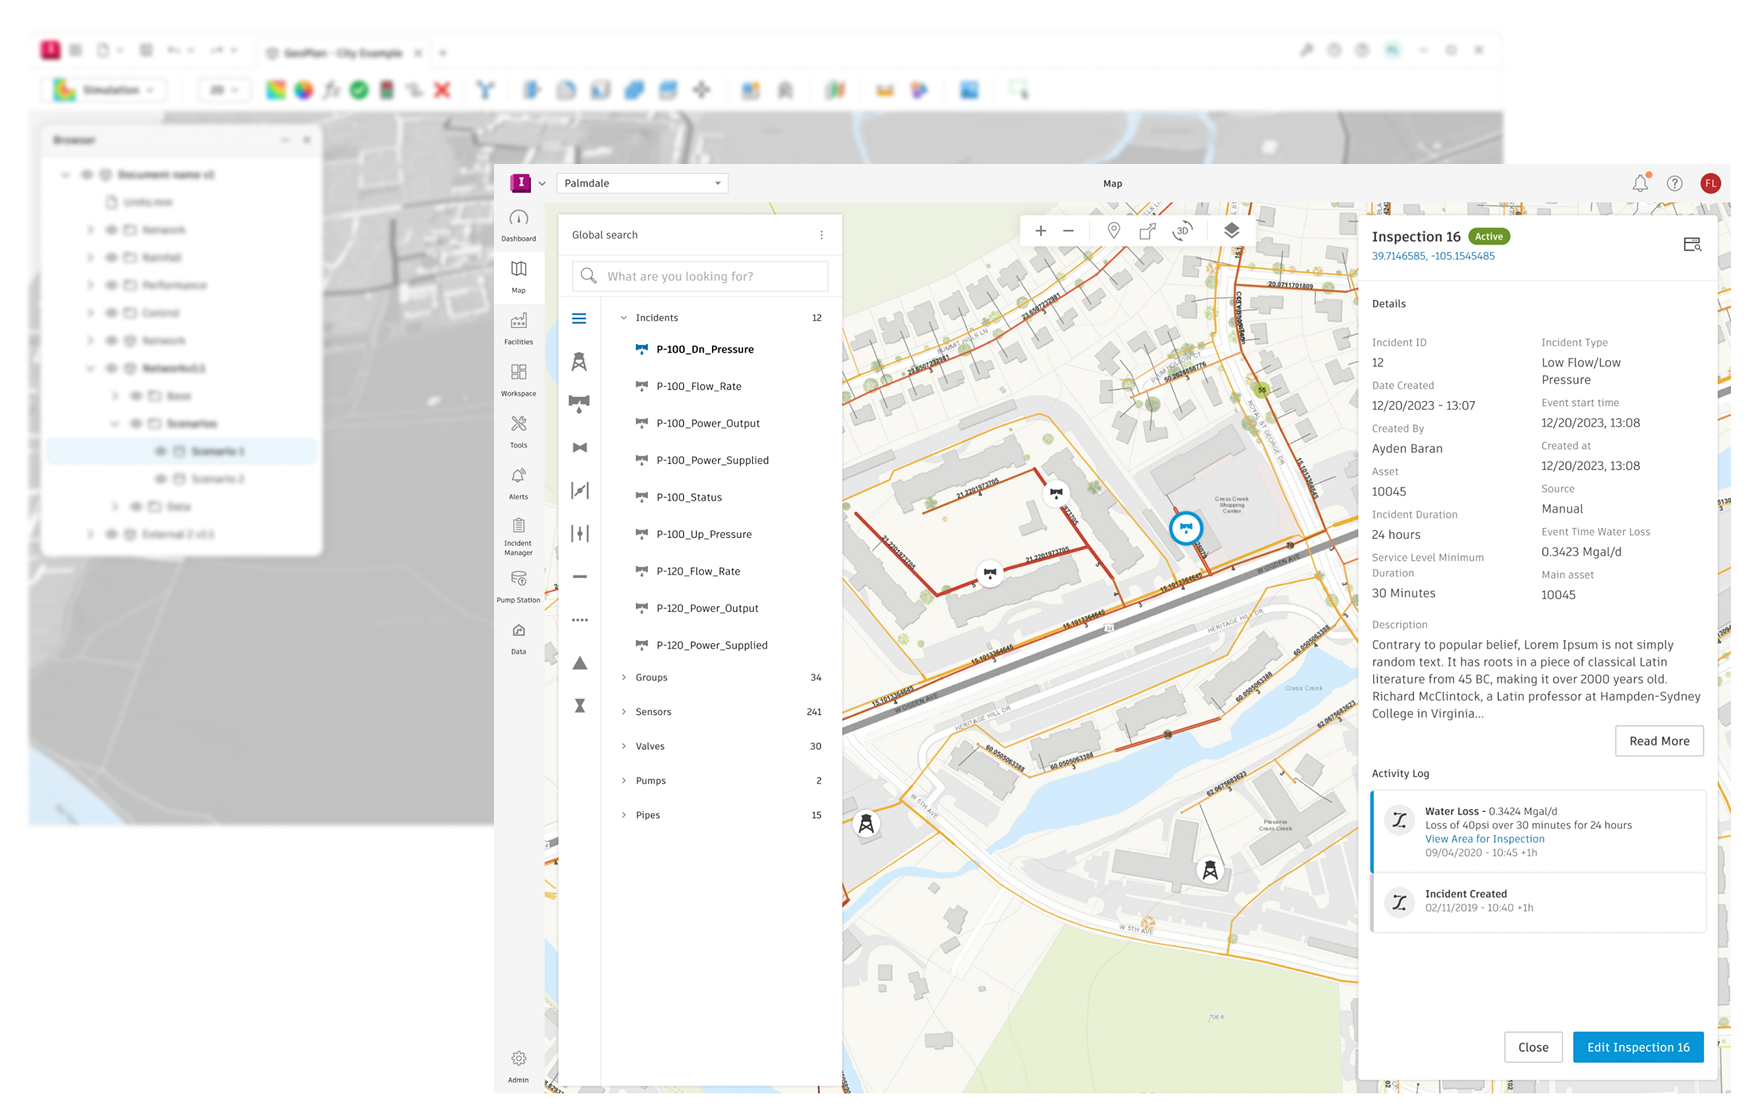The image size is (1747, 1110).
Task: Click the blue highlighted valve marker on the map
Action: click(1186, 527)
